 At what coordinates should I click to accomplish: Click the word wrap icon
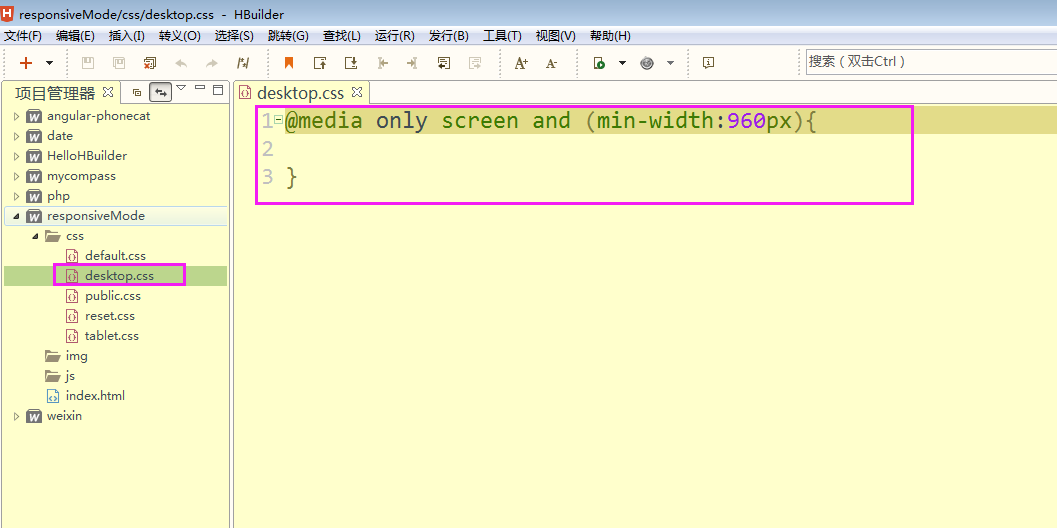(444, 63)
